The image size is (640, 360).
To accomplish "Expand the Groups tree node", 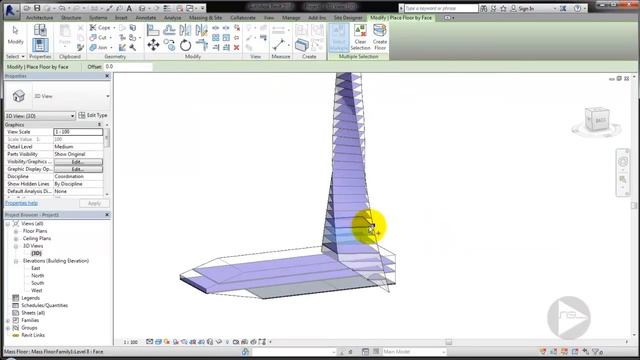I will click(8, 328).
